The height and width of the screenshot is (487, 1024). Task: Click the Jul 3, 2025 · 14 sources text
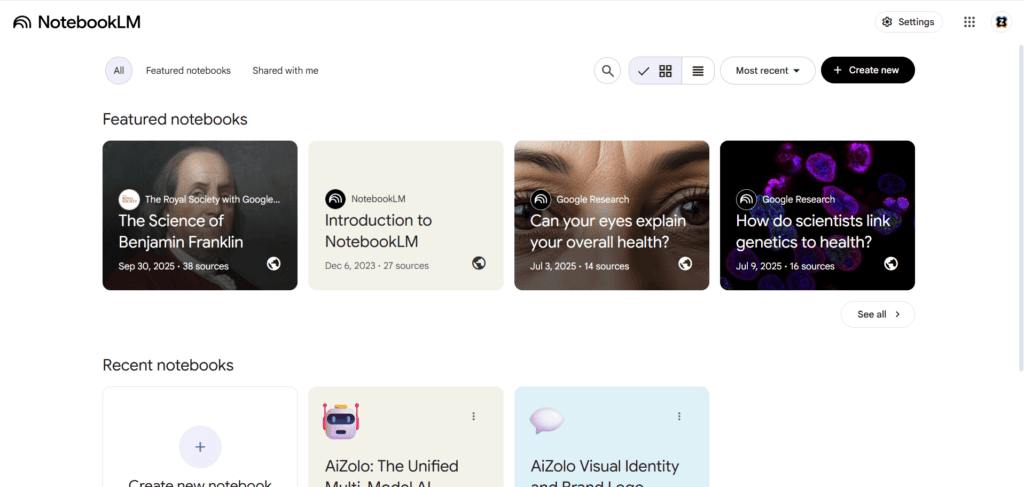pyautogui.click(x=579, y=266)
